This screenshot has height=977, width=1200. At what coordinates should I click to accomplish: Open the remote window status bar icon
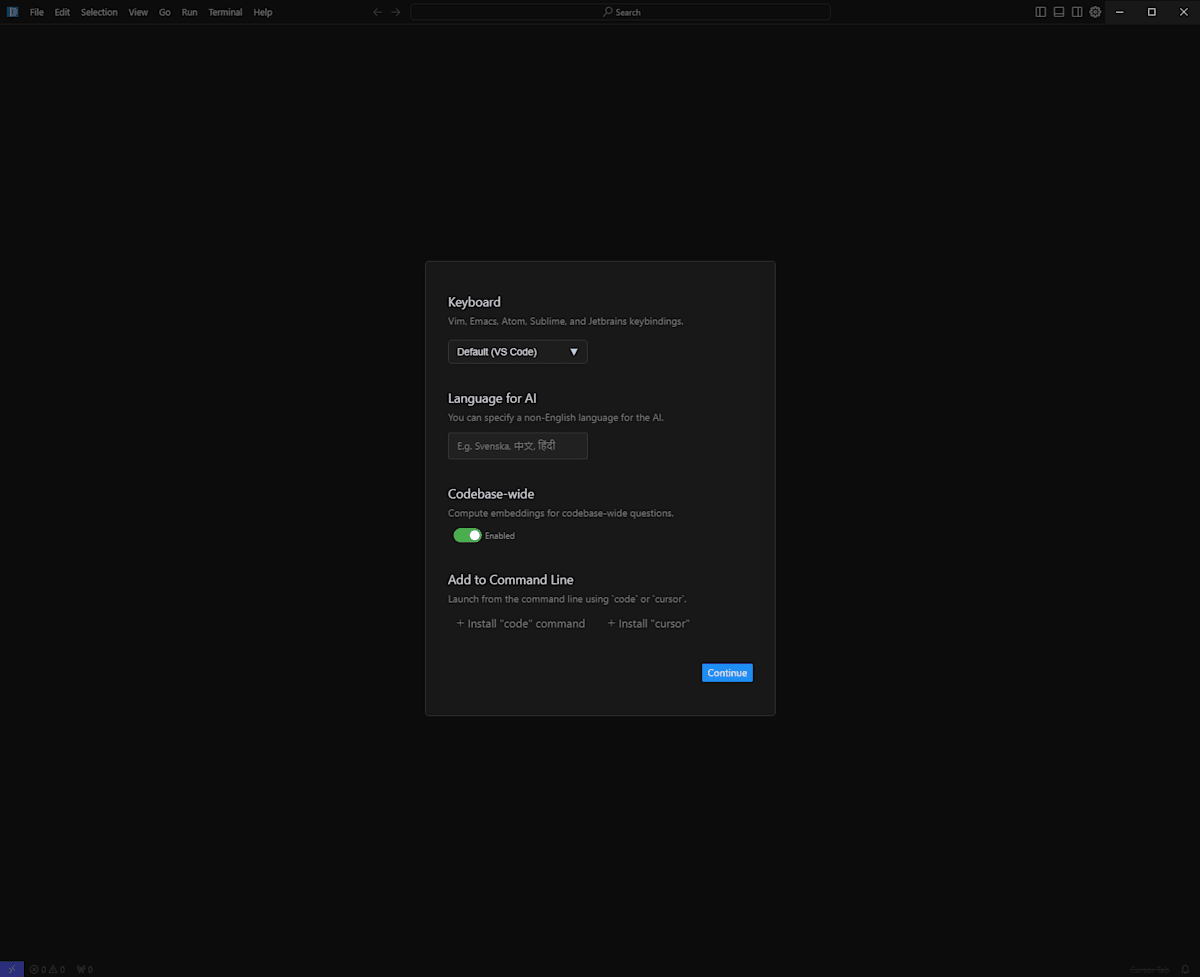(x=12, y=969)
